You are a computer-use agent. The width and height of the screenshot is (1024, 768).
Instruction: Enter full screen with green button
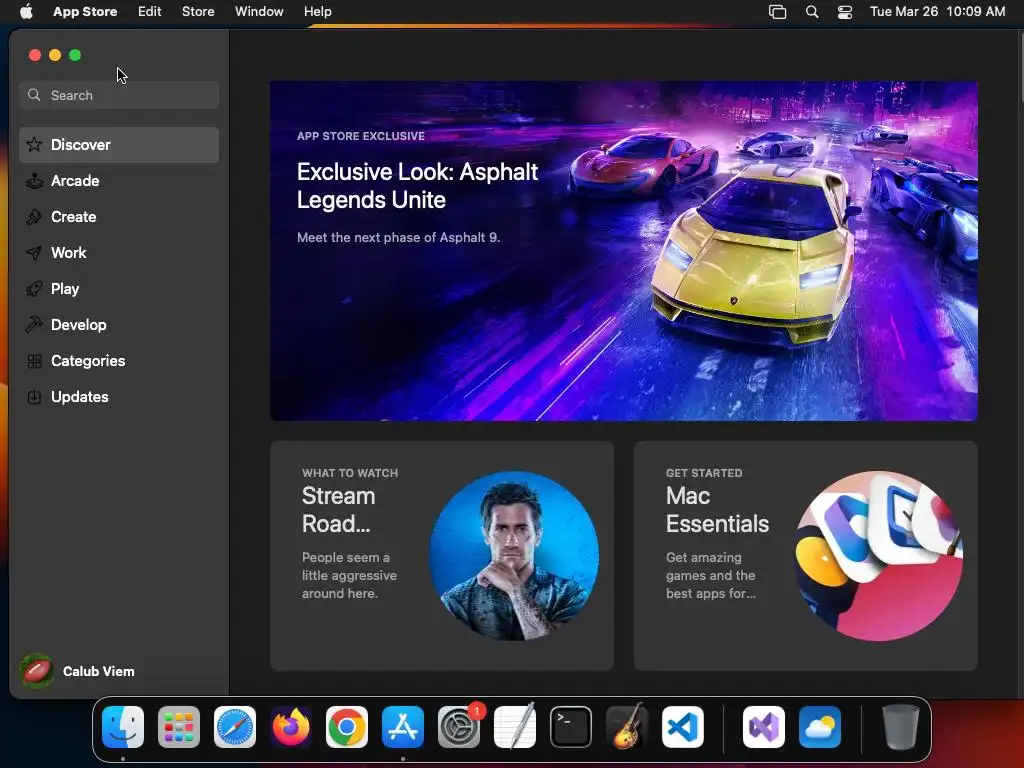[x=75, y=56]
